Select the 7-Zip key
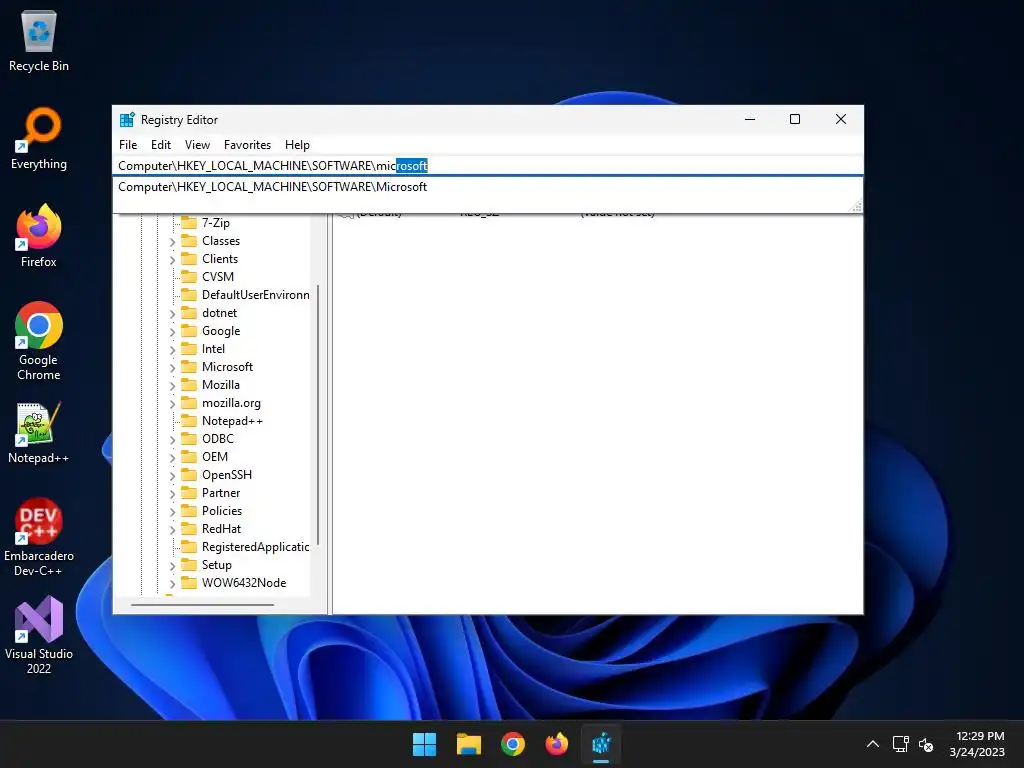This screenshot has width=1024, height=768. 216,223
